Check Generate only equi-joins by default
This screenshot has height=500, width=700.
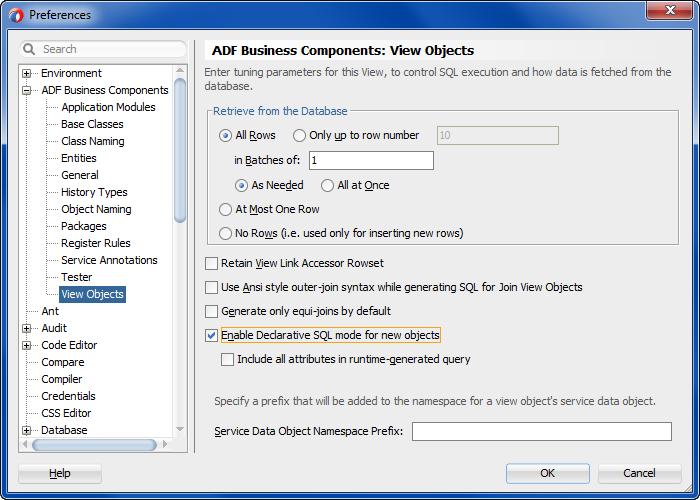(211, 311)
